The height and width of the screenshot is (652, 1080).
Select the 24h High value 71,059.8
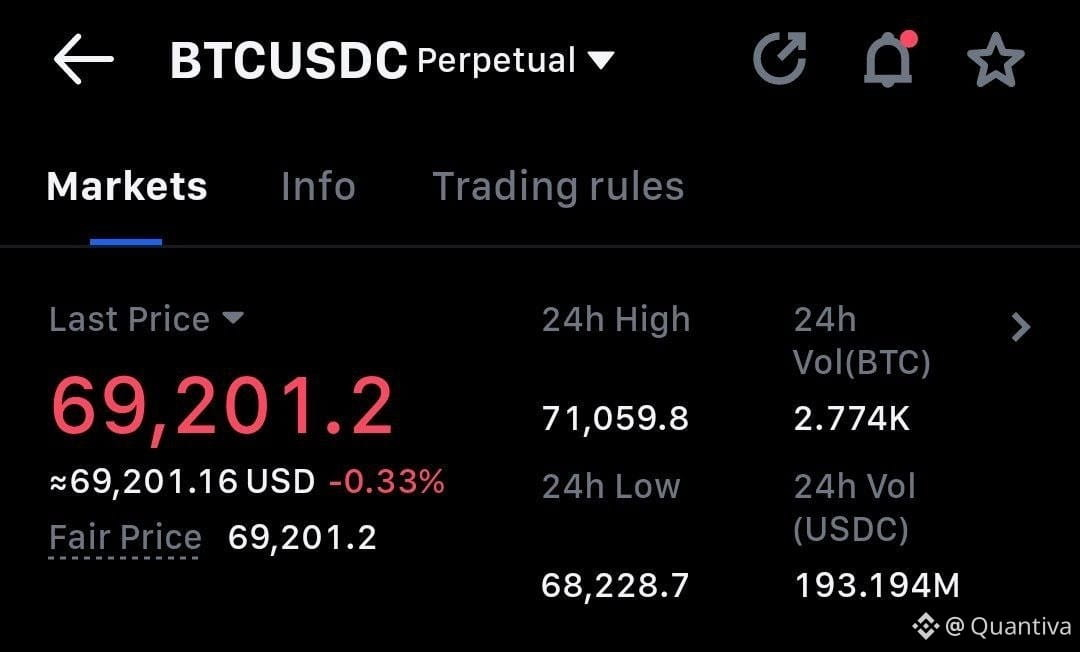[615, 418]
